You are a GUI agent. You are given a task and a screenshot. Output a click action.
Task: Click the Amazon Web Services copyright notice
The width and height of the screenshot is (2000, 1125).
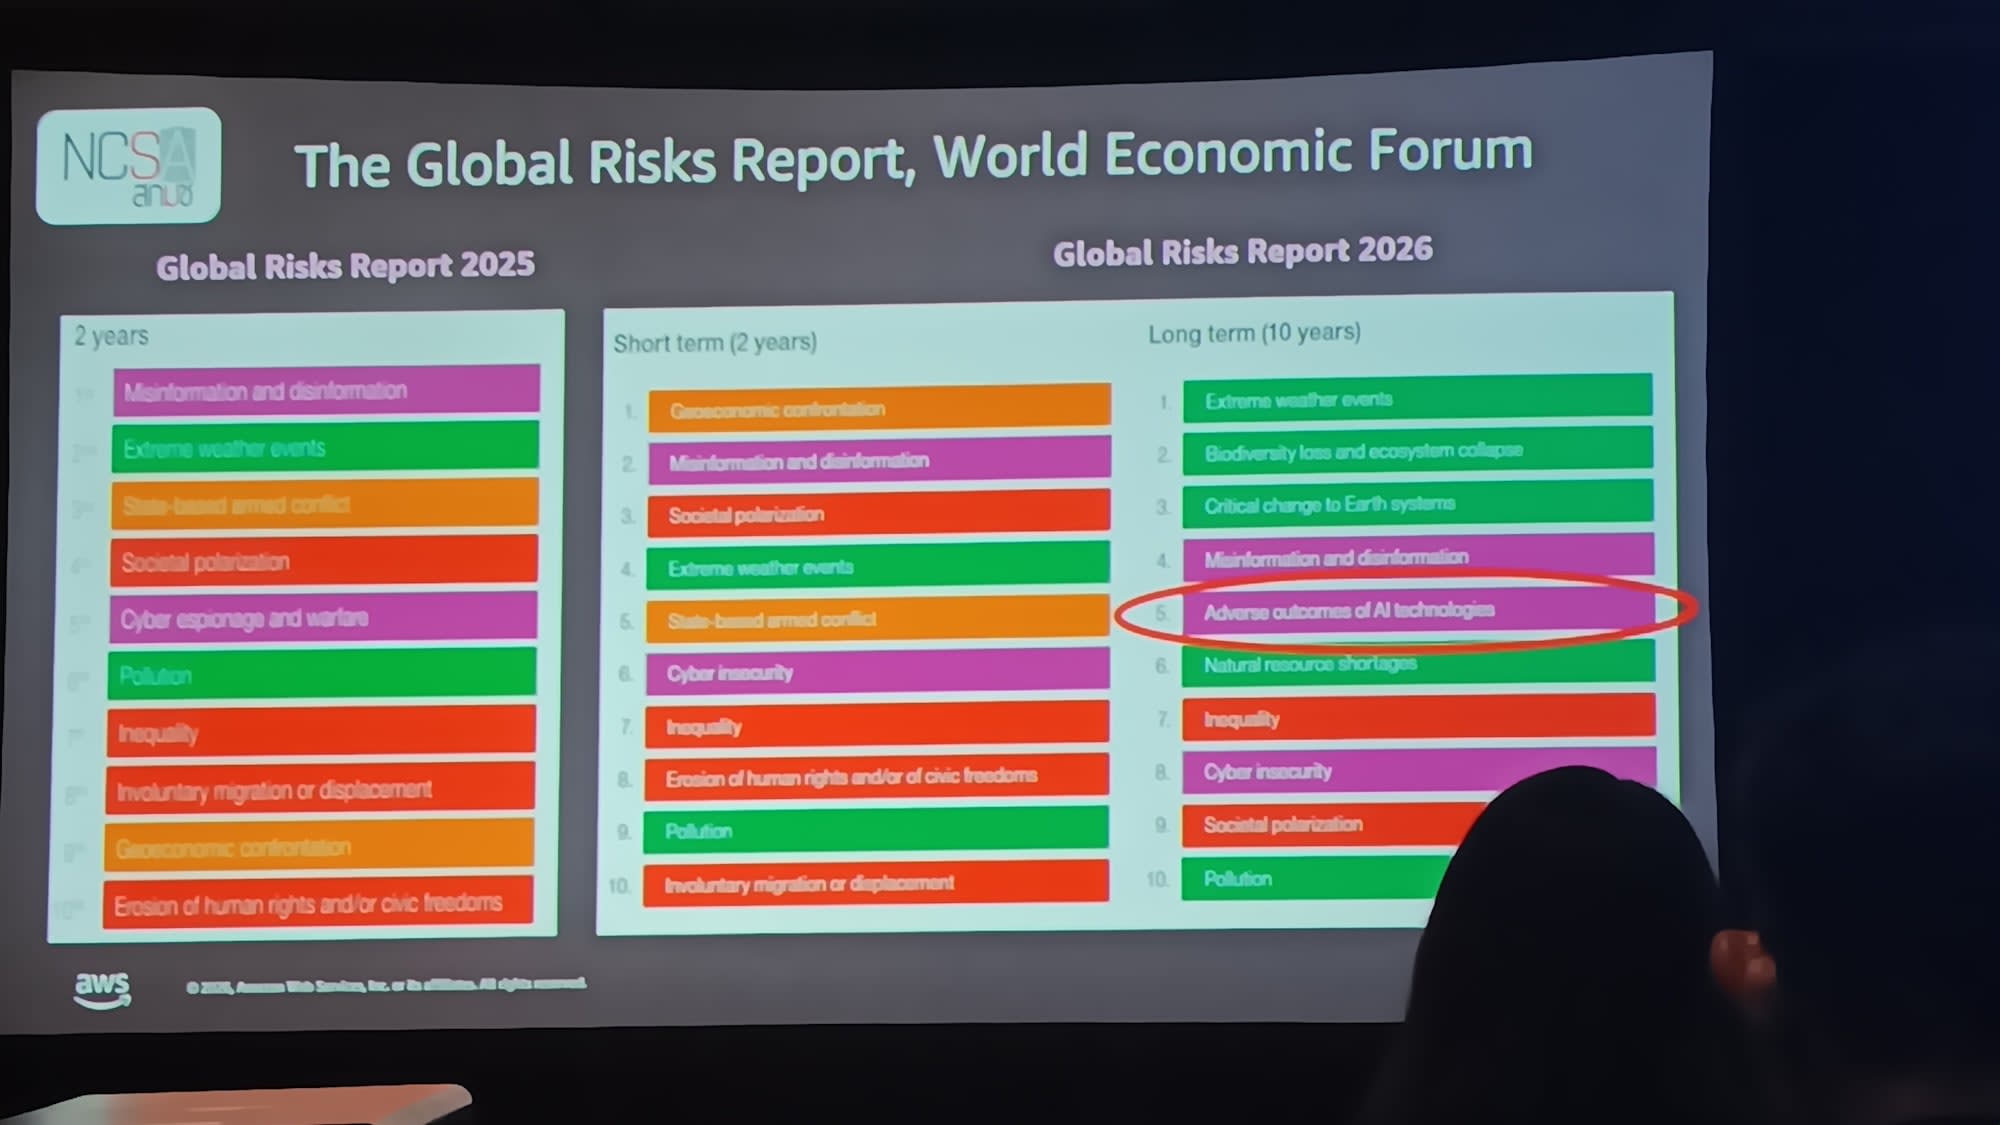pyautogui.click(x=385, y=985)
